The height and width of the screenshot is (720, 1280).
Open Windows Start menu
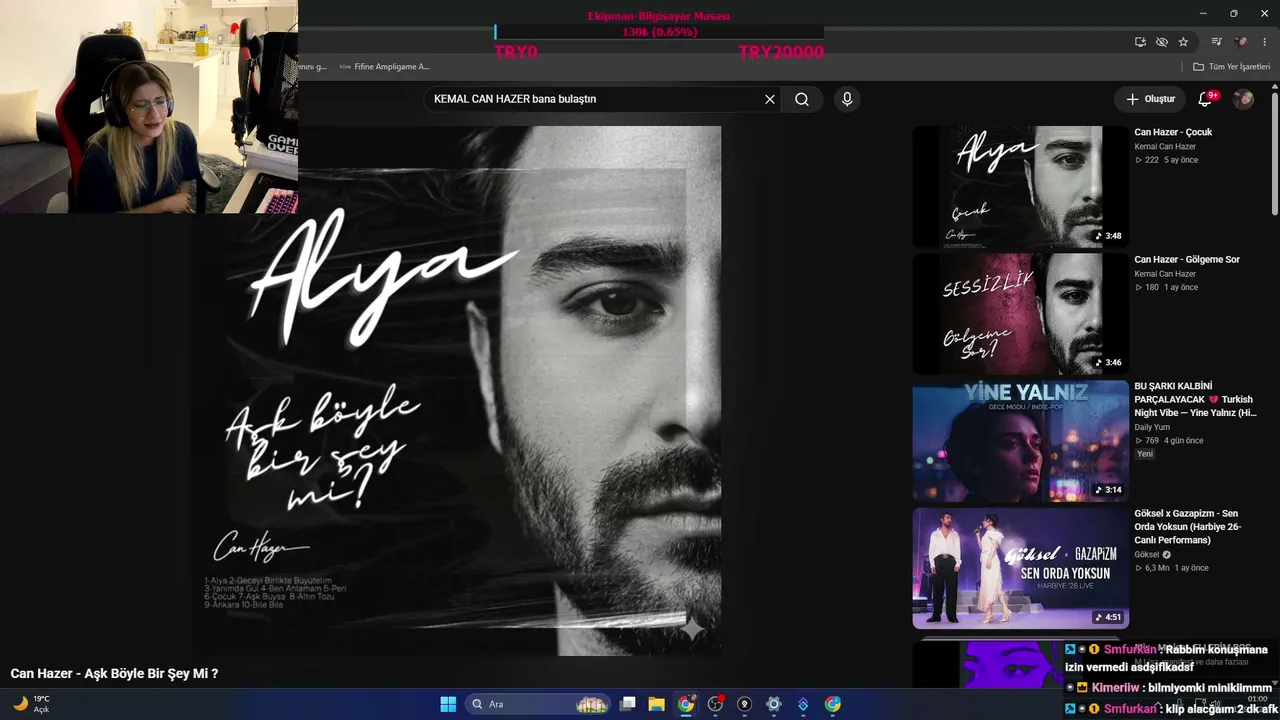pyautogui.click(x=448, y=704)
